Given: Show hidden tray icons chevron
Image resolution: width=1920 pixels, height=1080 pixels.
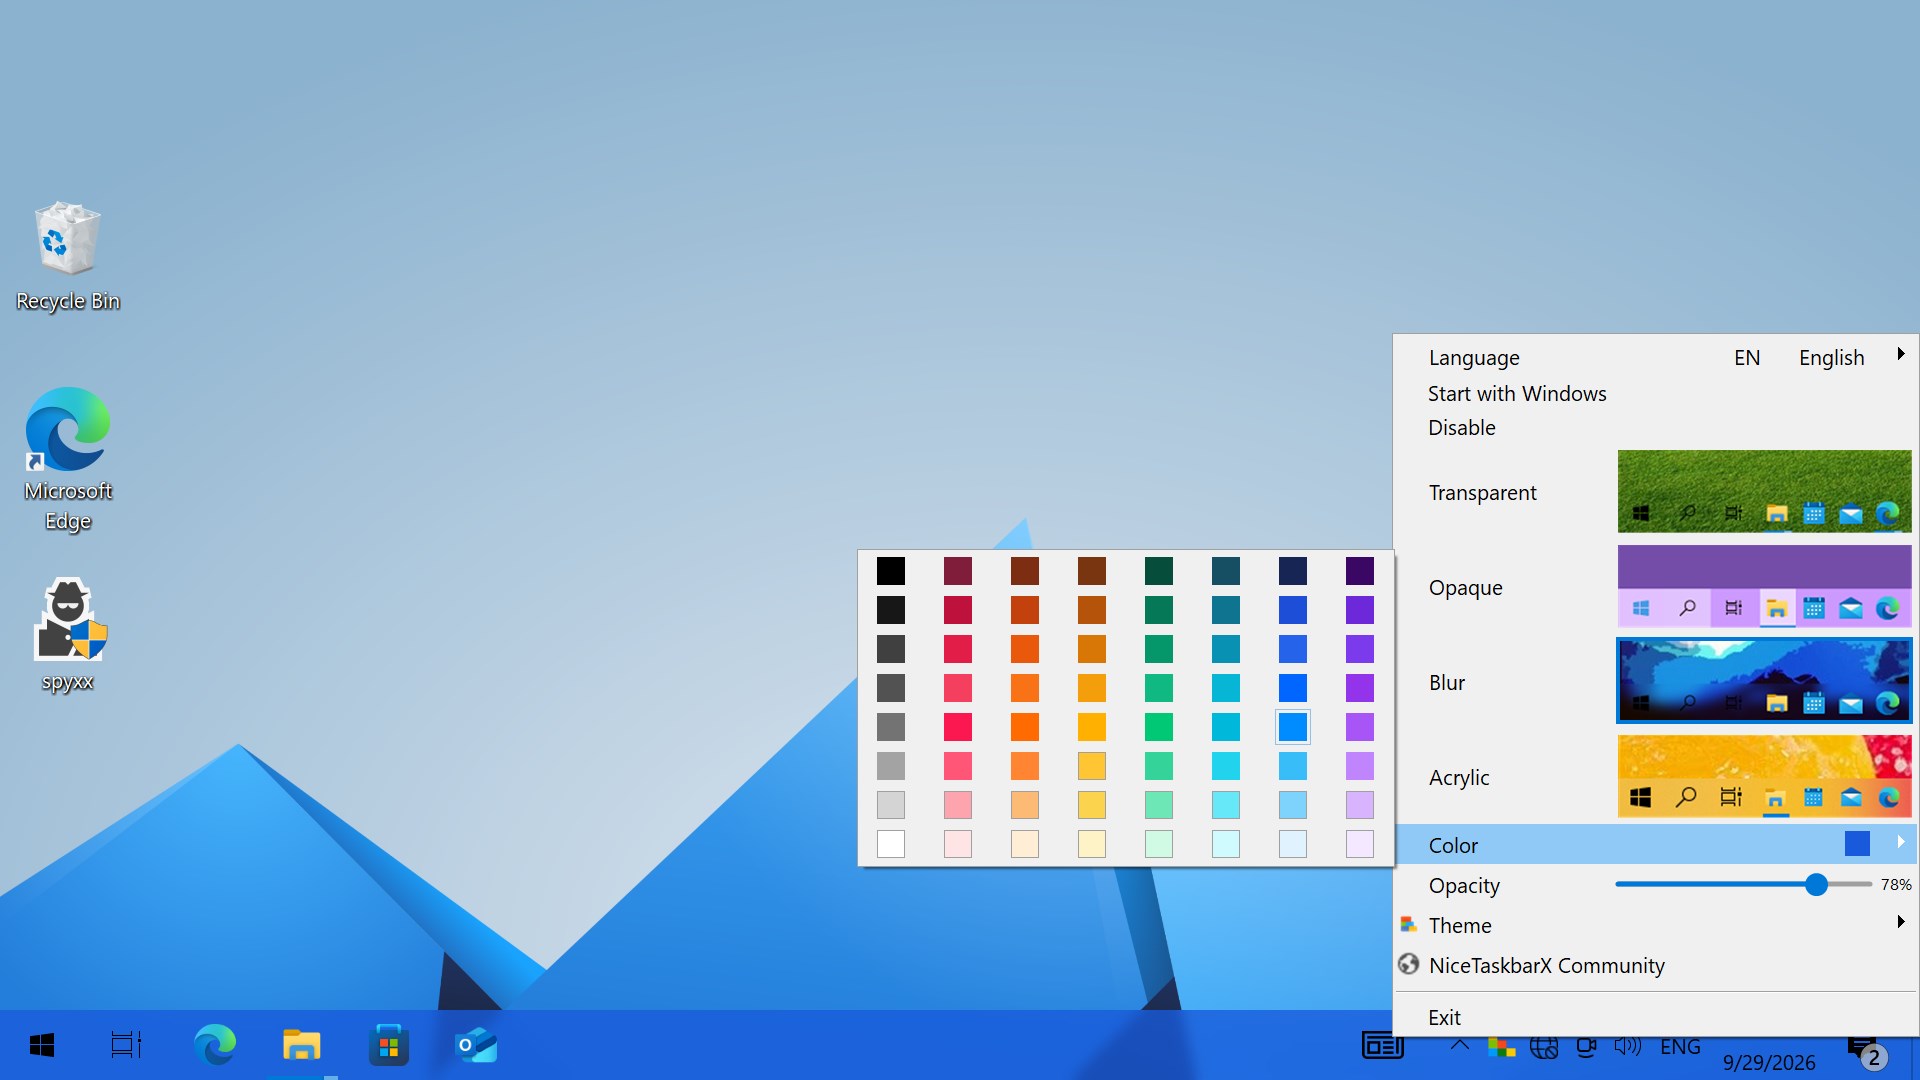Looking at the screenshot, I should pos(1460,1046).
